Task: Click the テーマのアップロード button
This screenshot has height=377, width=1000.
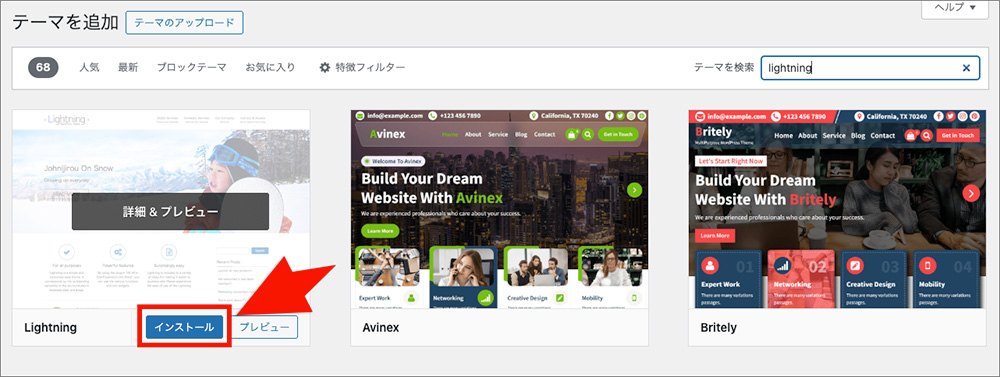Action: (184, 23)
